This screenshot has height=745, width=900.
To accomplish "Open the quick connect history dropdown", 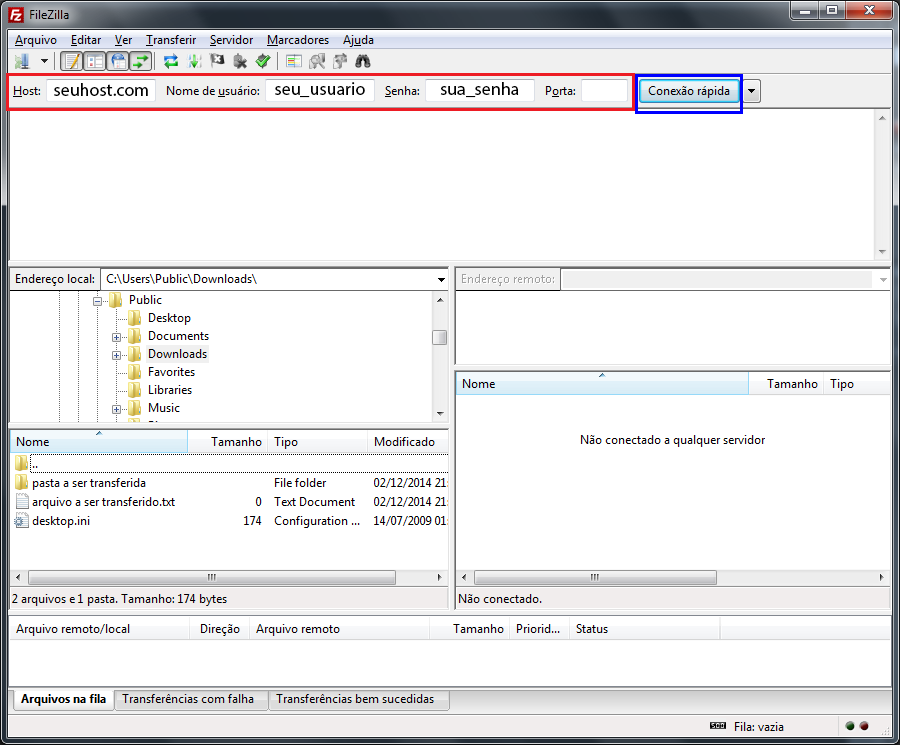I will click(x=751, y=91).
